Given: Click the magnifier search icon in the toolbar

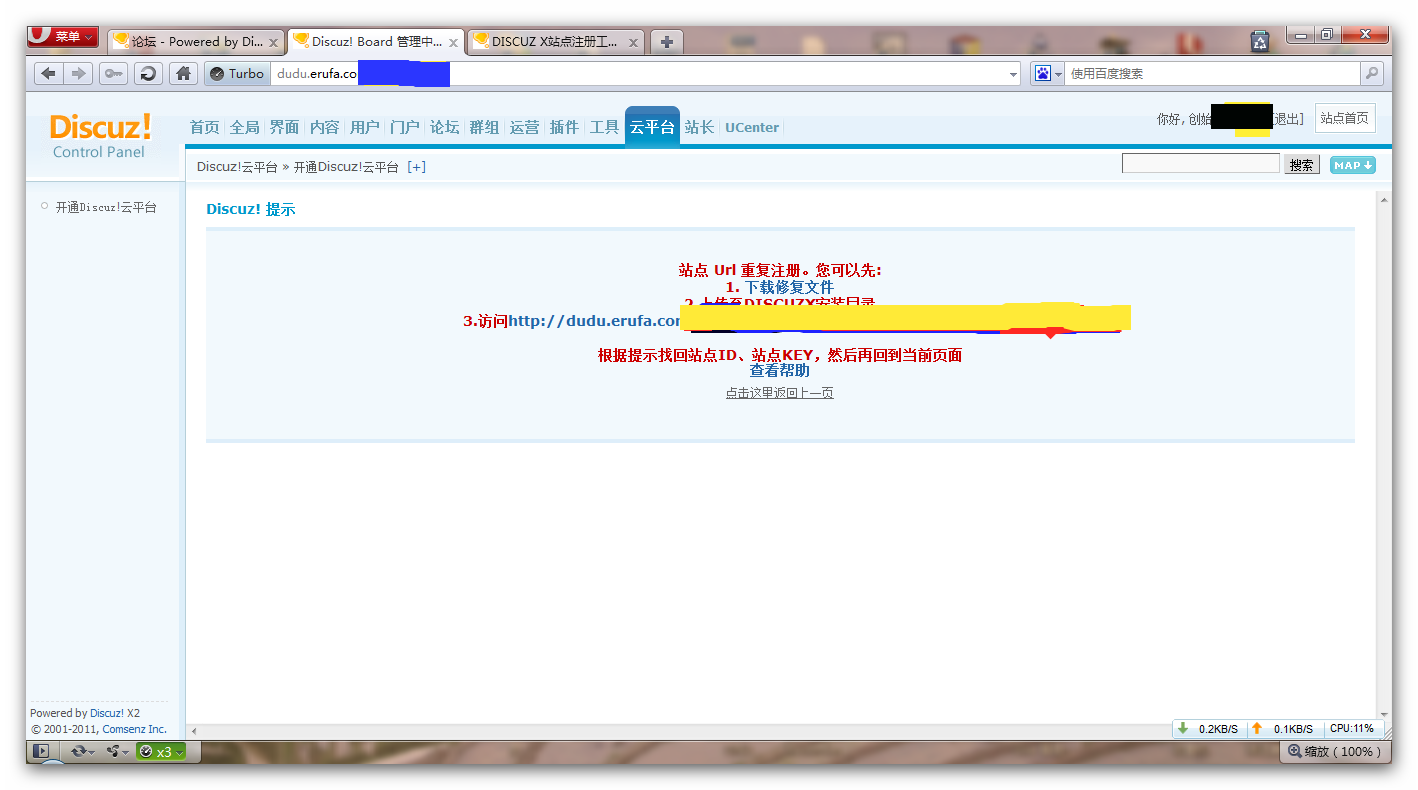Looking at the screenshot, I should coord(1372,73).
